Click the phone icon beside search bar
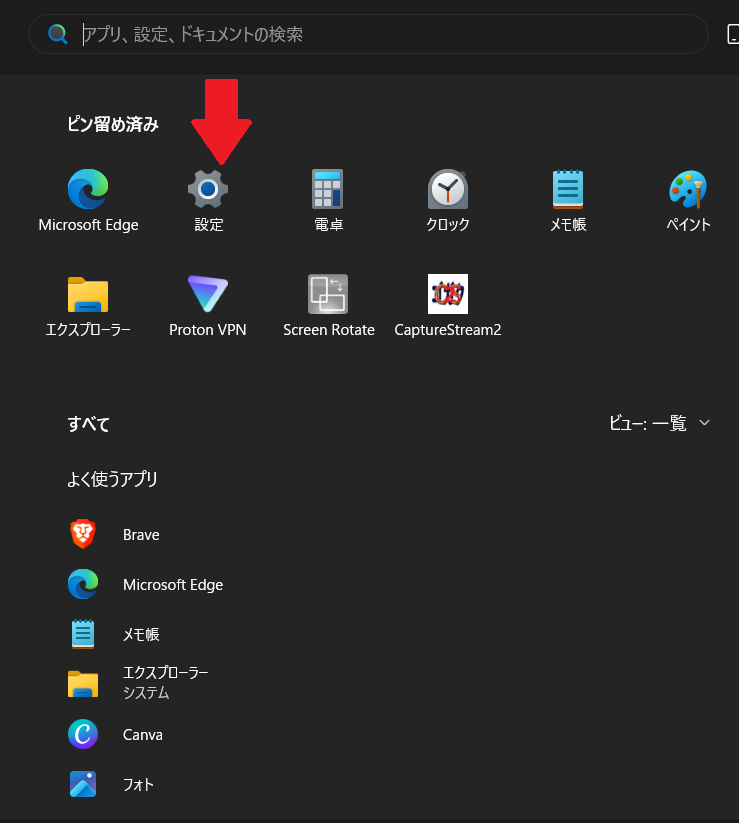The height and width of the screenshot is (823, 739). coord(733,34)
